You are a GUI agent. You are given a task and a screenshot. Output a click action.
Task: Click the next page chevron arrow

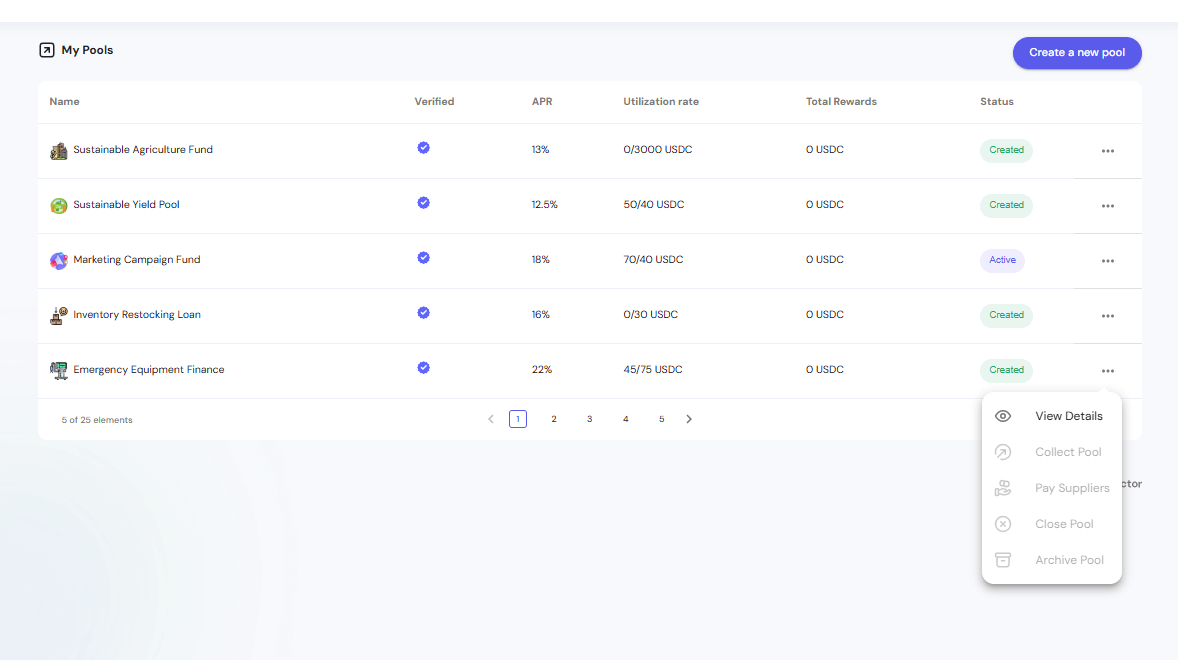coord(689,419)
